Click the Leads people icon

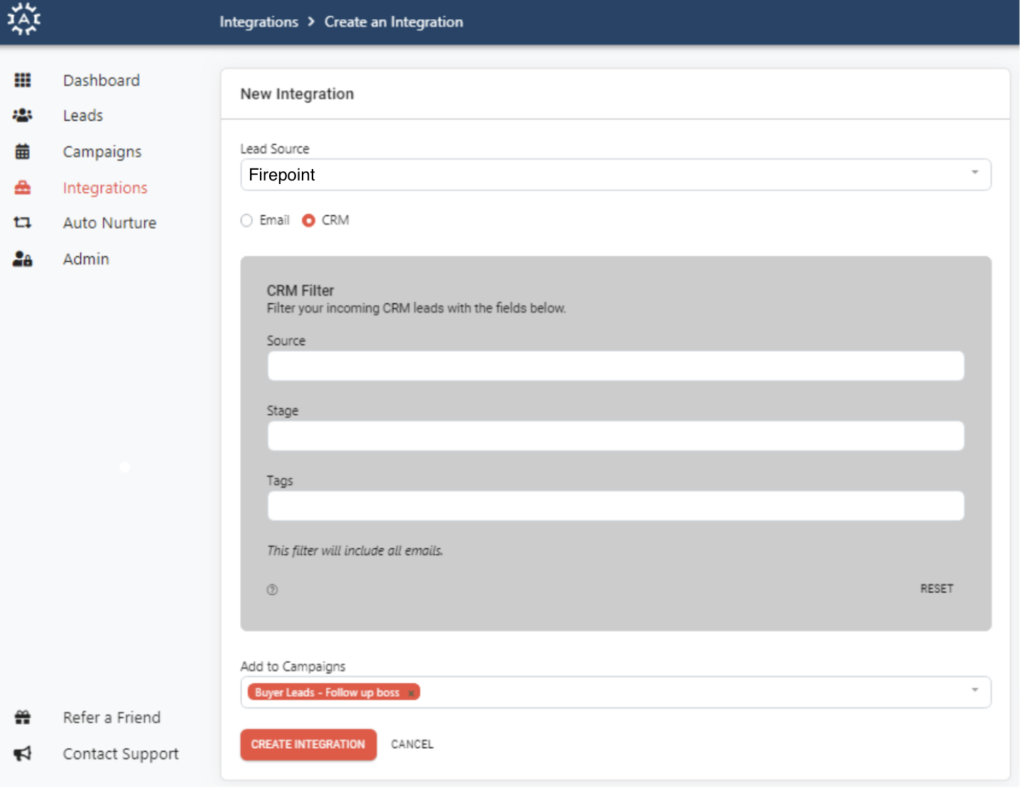click(23, 116)
